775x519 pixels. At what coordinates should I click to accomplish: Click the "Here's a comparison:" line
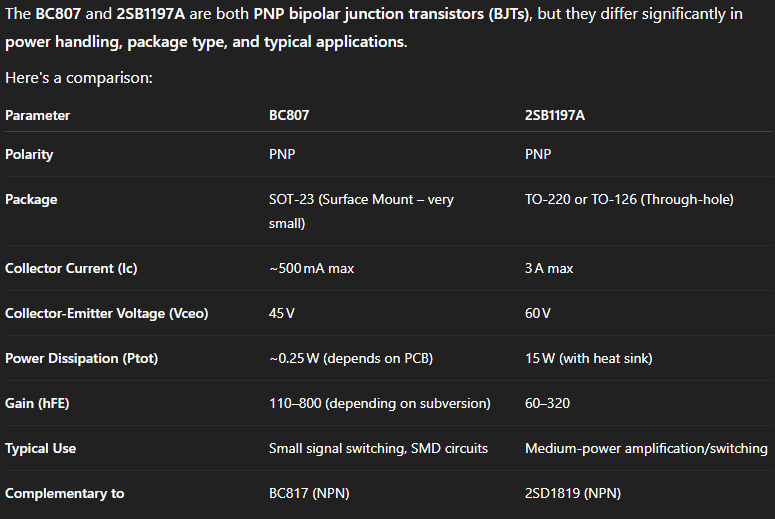coord(78,77)
